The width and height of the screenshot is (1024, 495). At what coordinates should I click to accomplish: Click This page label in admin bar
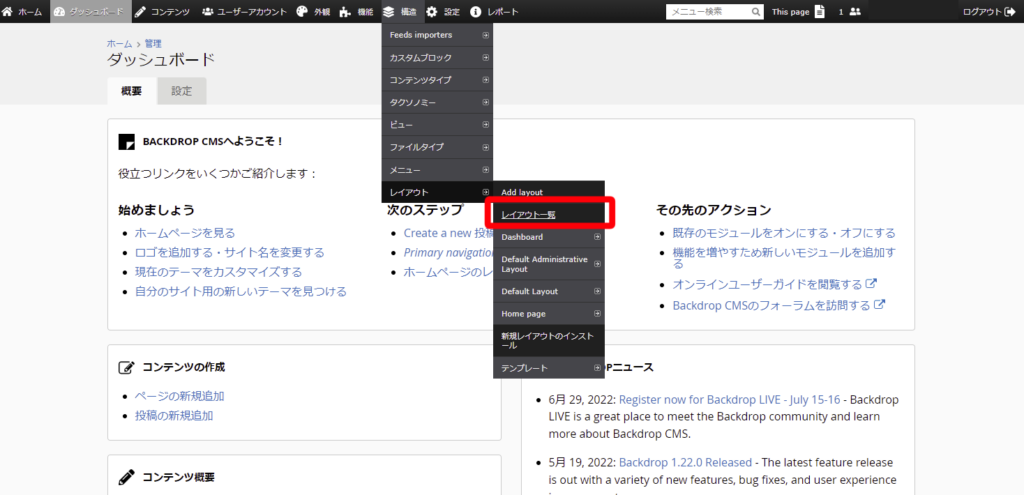point(790,12)
